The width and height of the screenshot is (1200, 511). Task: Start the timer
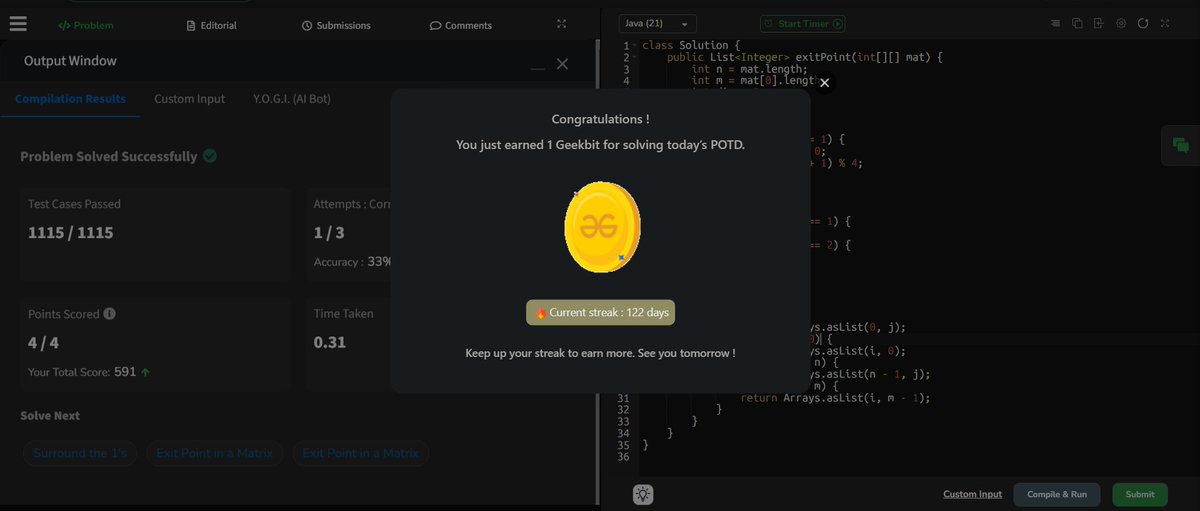pyautogui.click(x=802, y=23)
